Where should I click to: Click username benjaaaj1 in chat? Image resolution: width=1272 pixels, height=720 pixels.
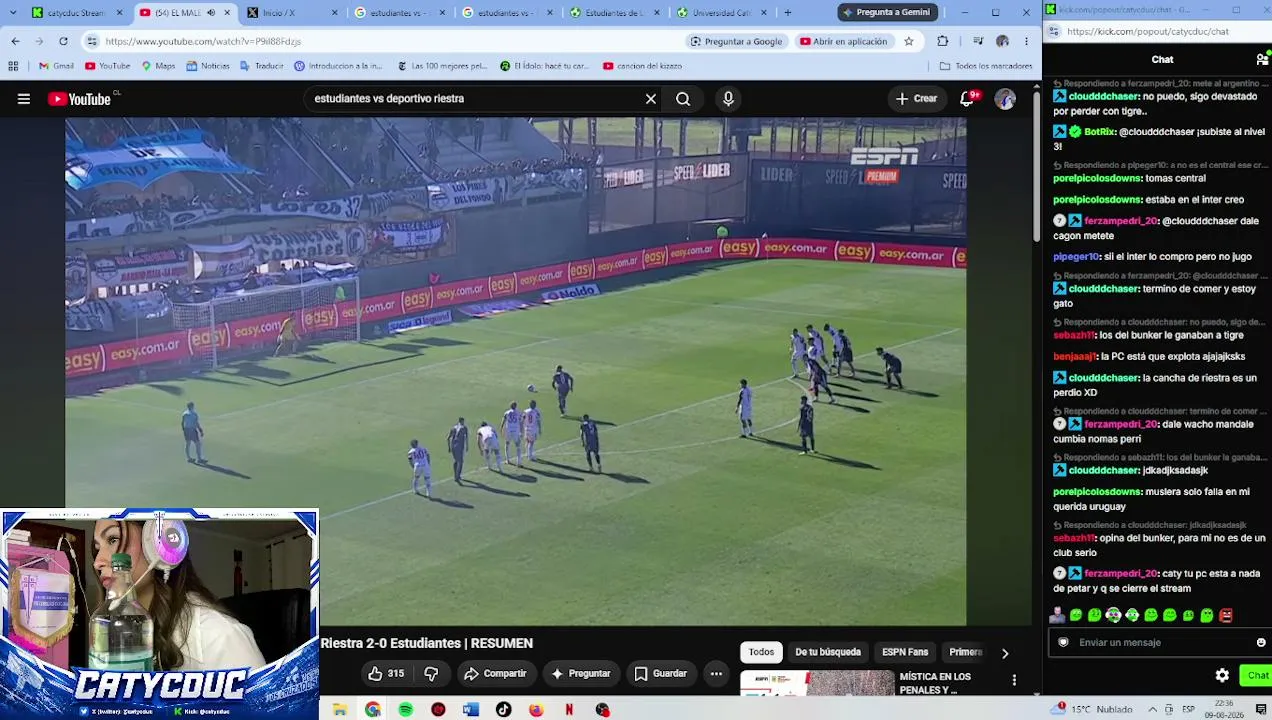(1074, 356)
